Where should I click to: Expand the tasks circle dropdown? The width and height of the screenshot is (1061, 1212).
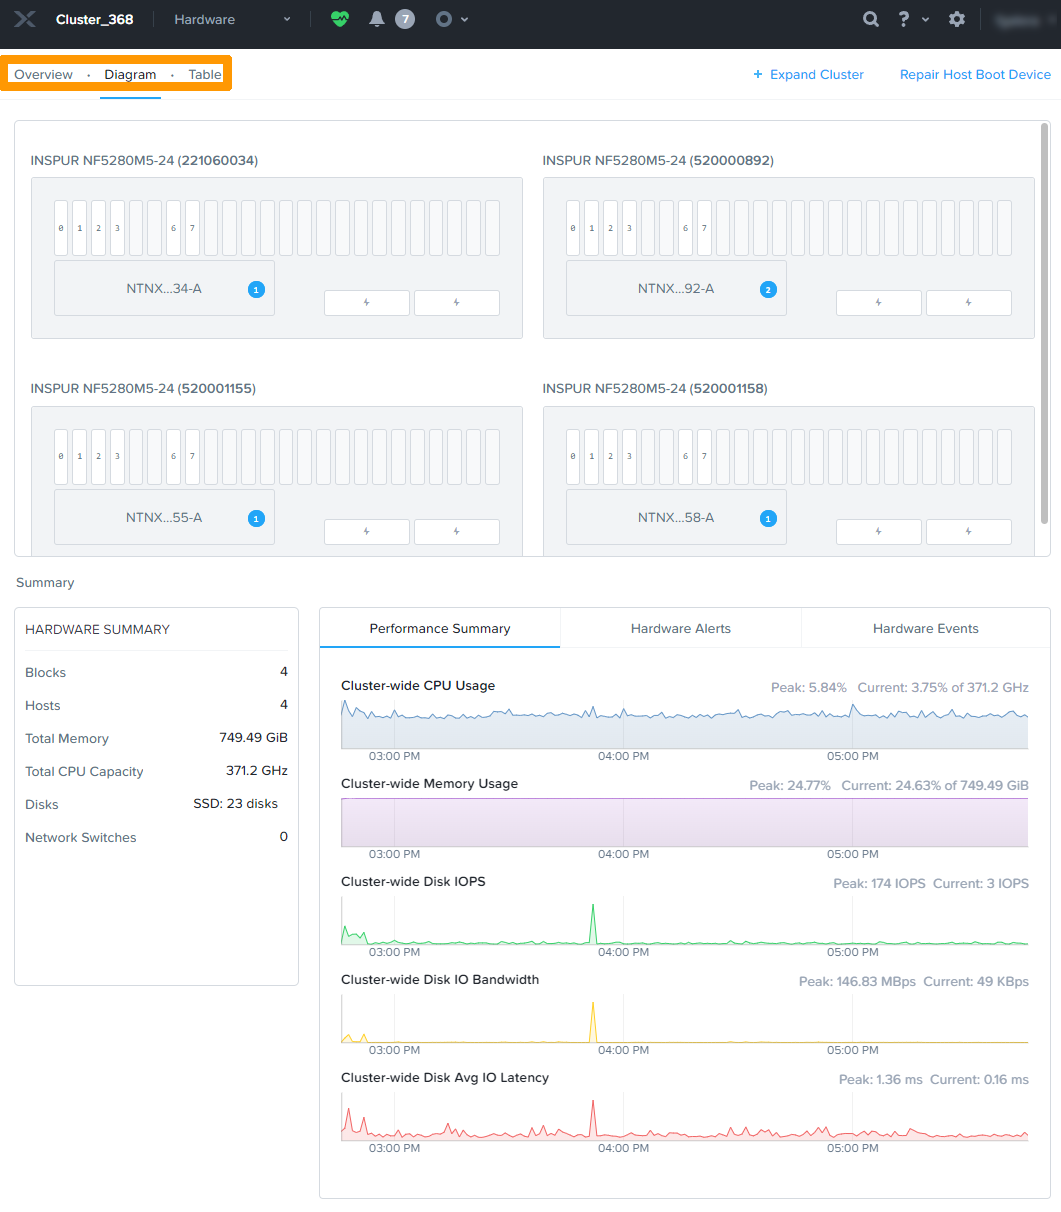[x=452, y=19]
